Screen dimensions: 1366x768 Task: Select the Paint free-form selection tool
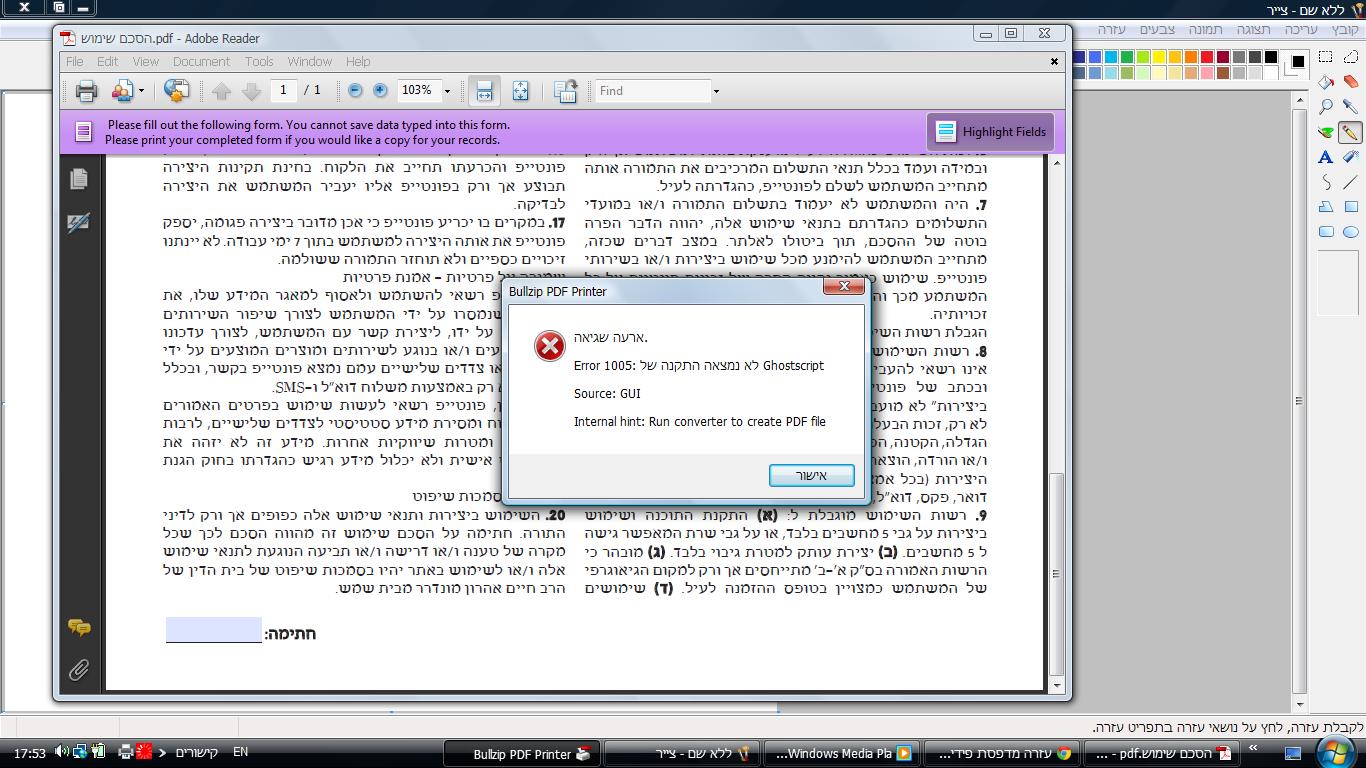coord(1350,58)
